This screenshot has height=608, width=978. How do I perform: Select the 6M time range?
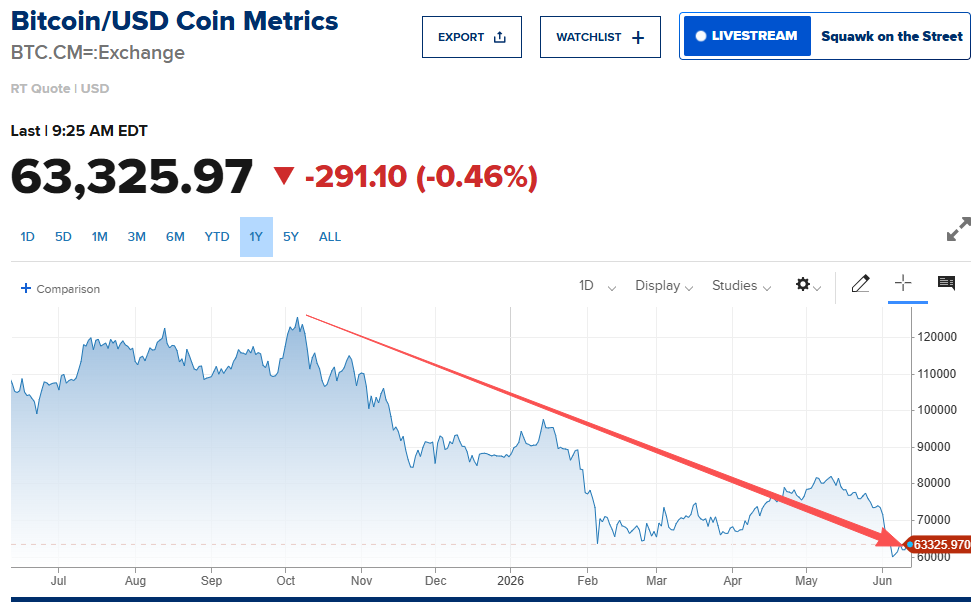tap(175, 237)
